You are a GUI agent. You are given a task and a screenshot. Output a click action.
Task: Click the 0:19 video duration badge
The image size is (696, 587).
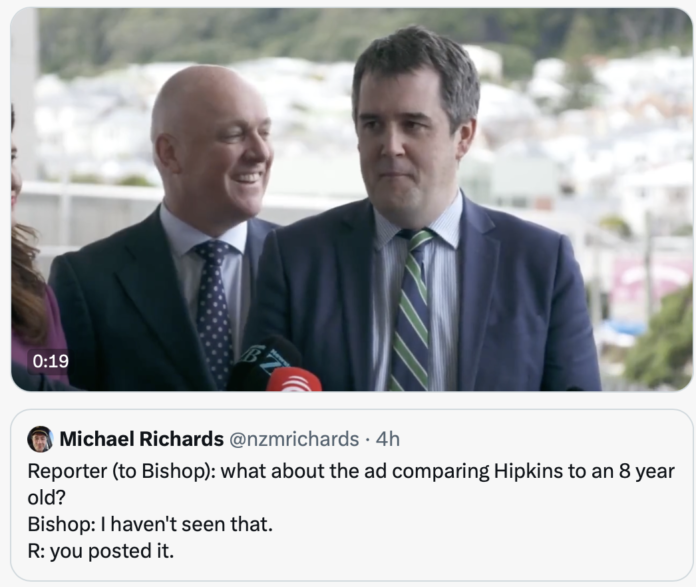pos(51,361)
